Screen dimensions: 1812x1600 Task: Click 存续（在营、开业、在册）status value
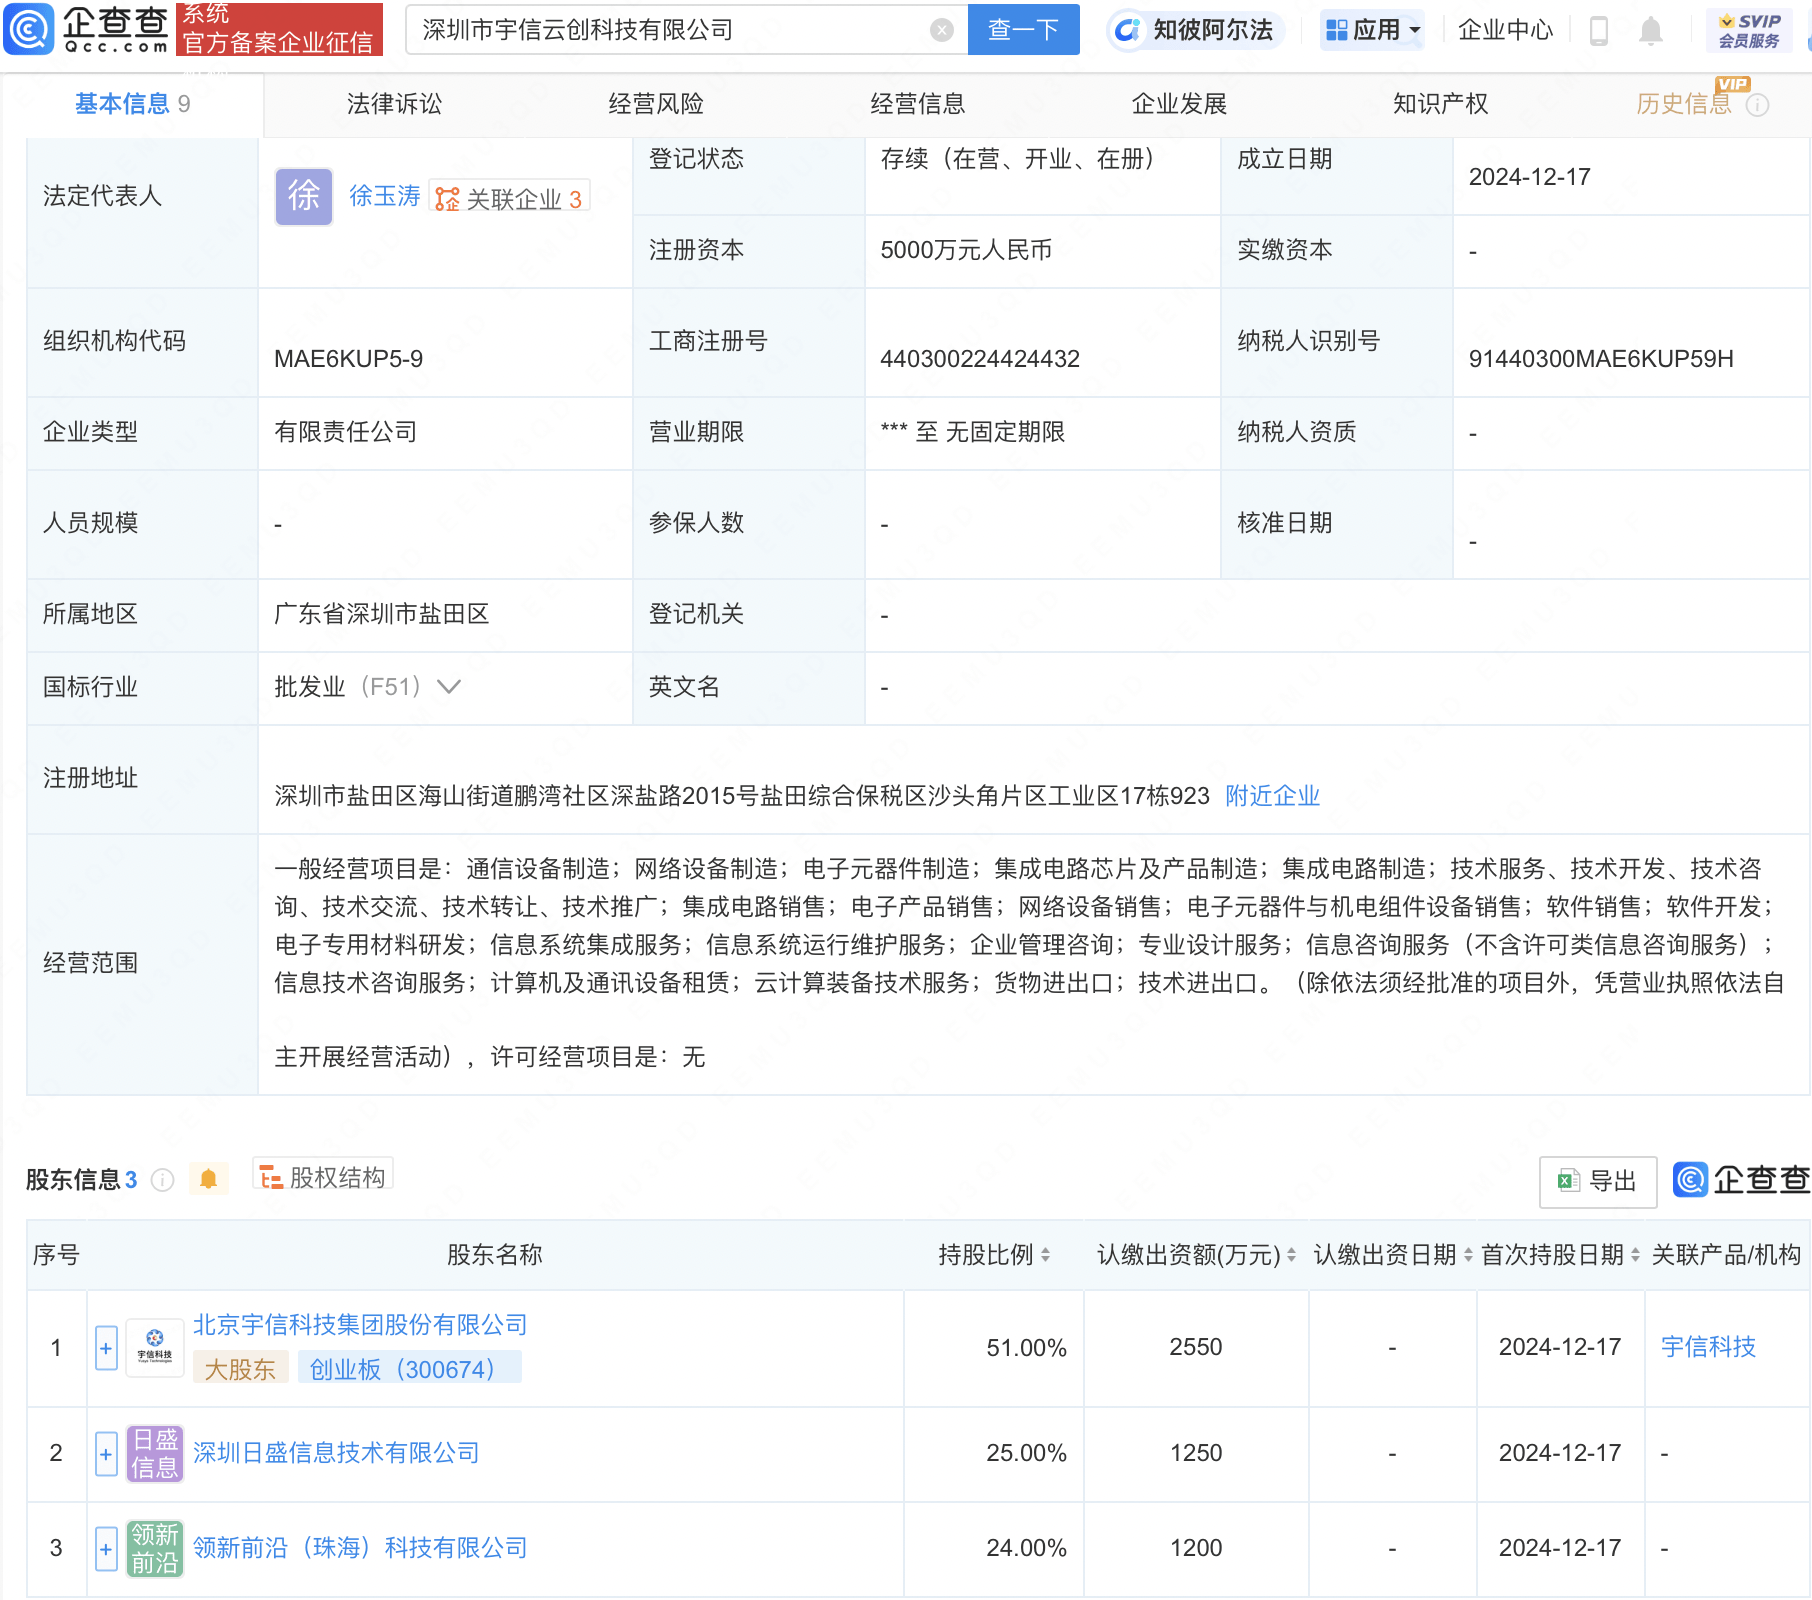(1022, 159)
